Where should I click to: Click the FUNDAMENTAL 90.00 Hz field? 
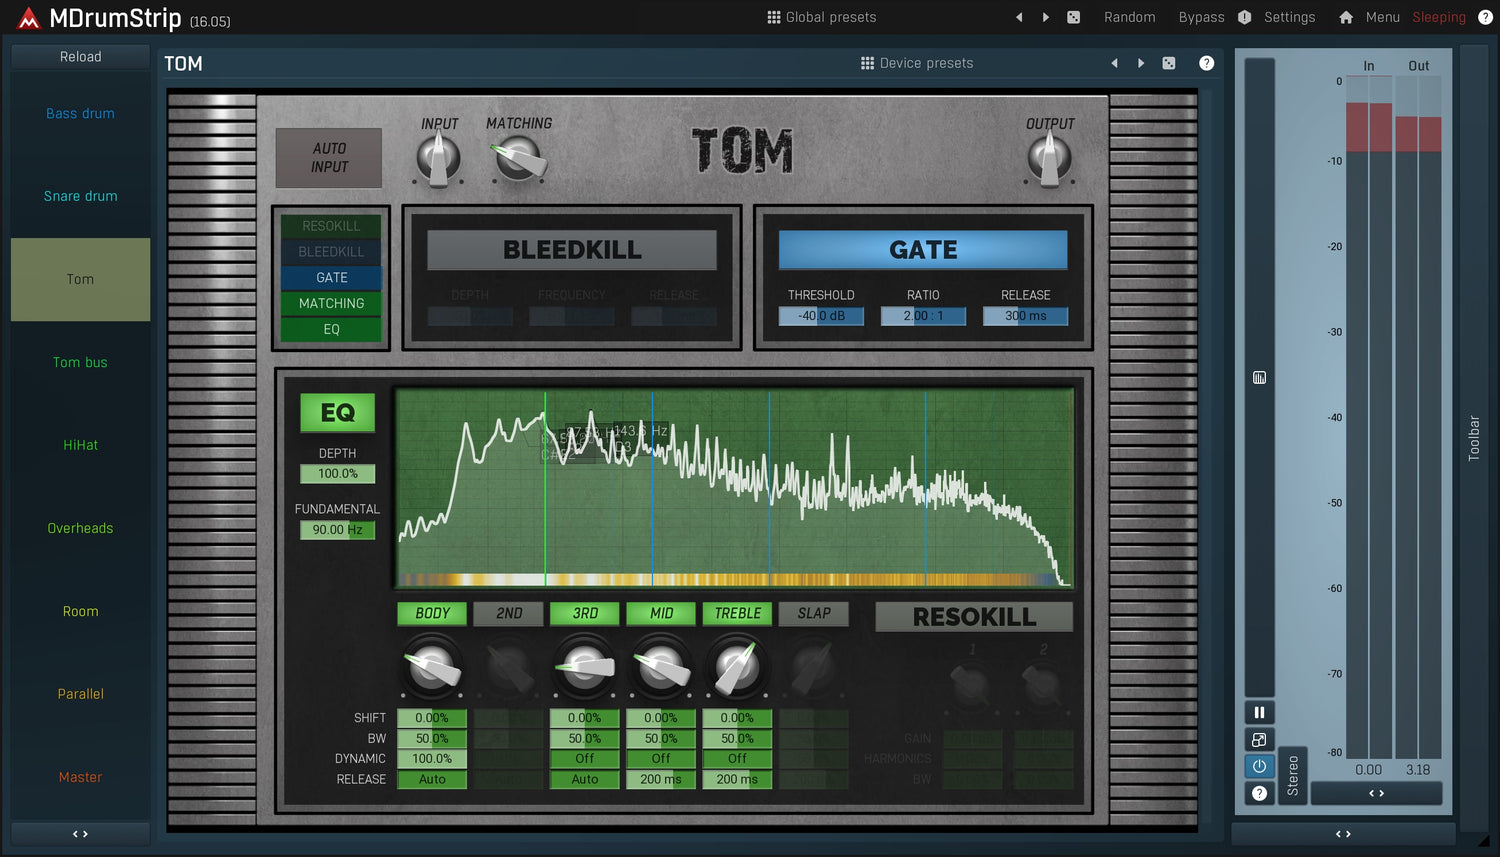(x=337, y=530)
